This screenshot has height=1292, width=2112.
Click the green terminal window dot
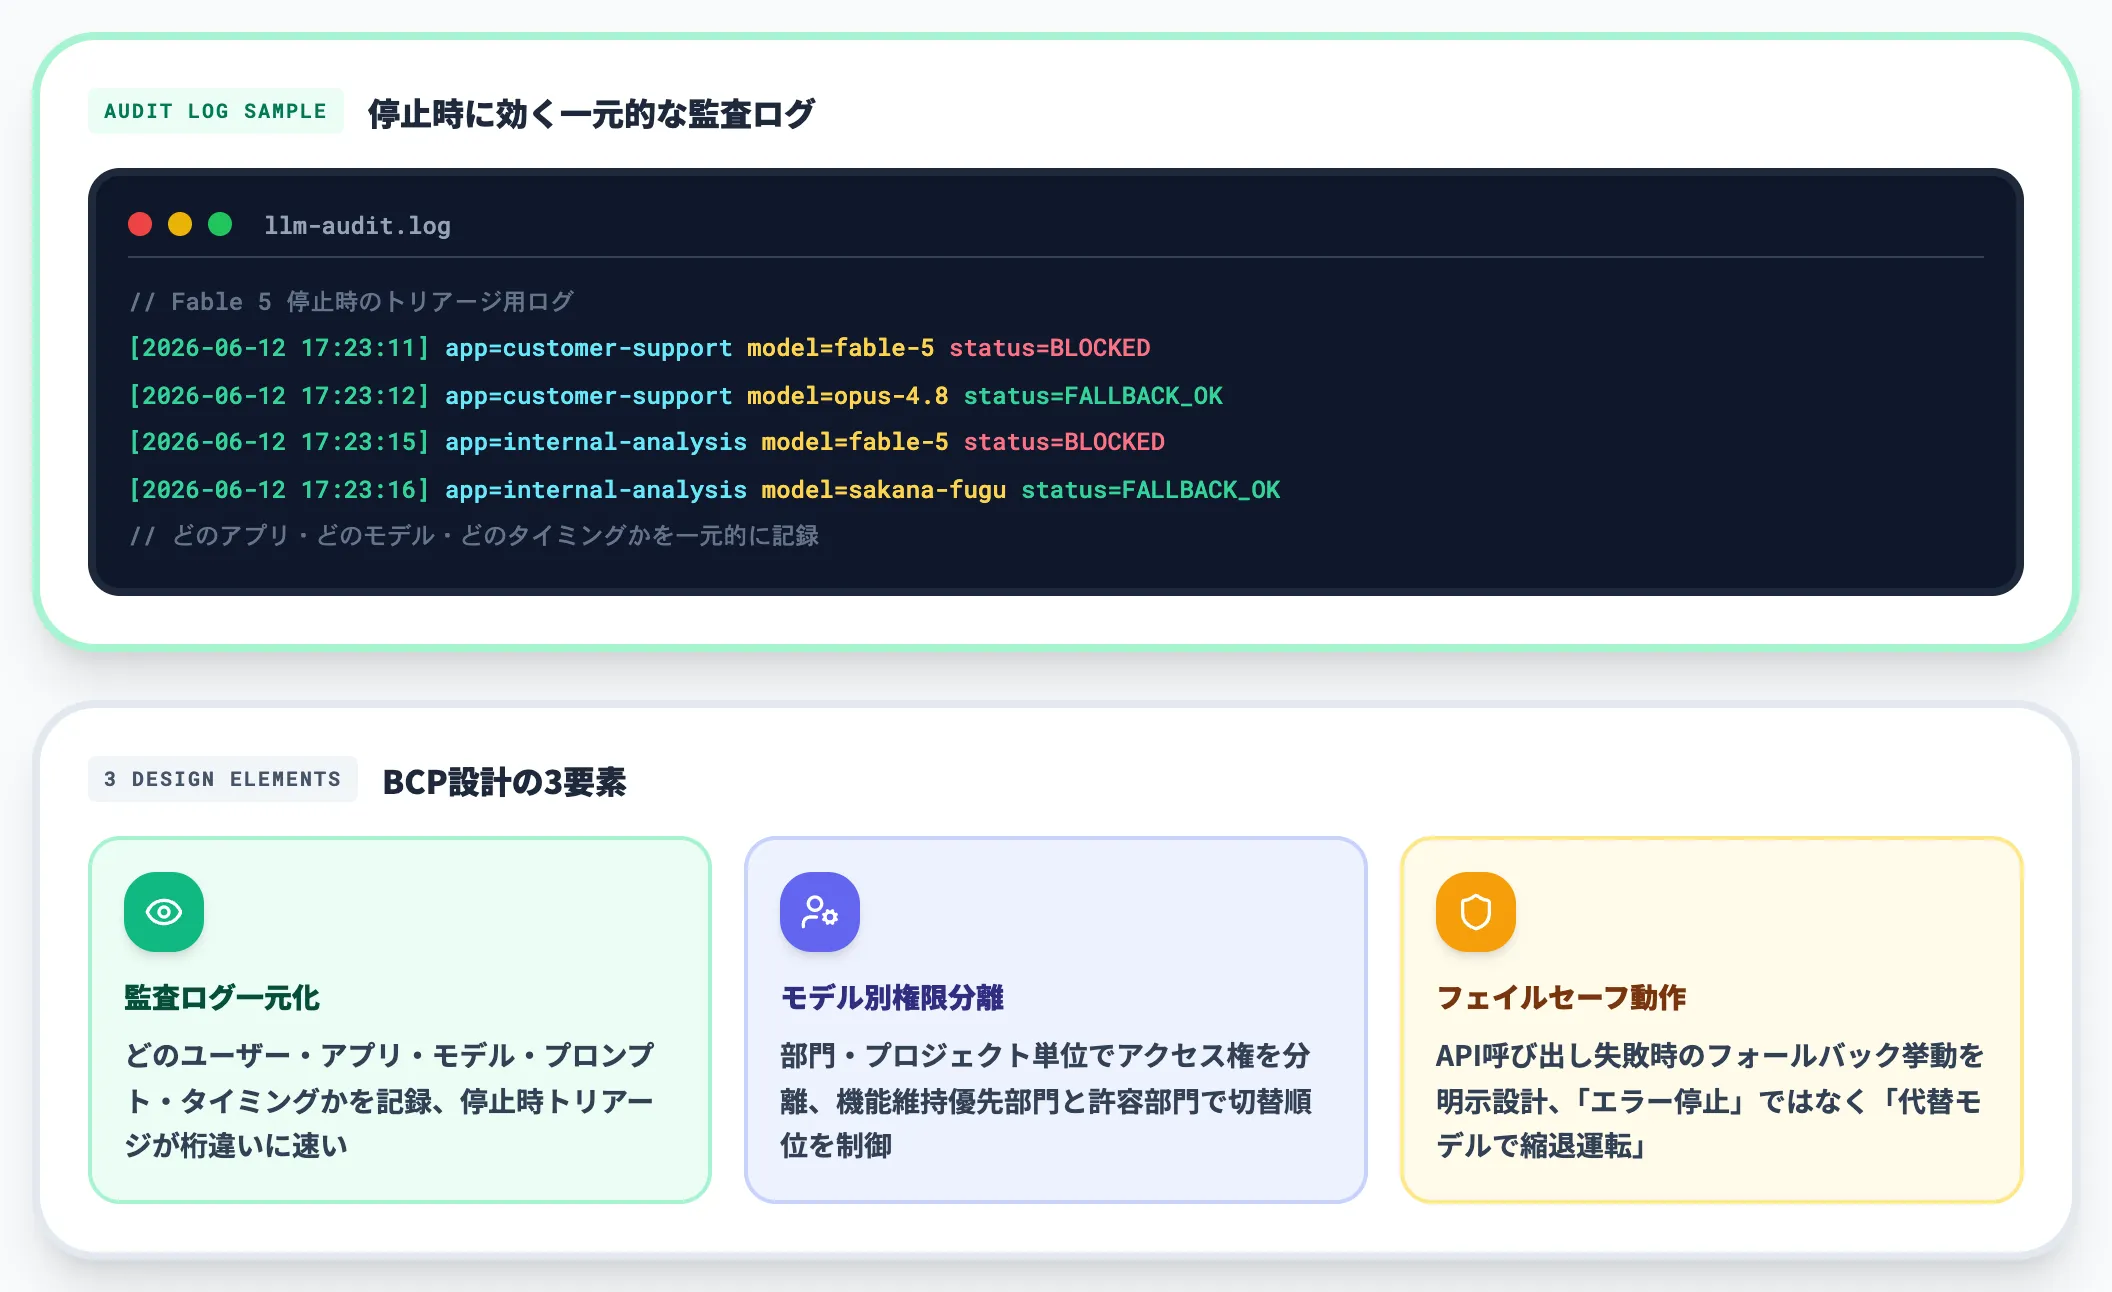(x=220, y=224)
